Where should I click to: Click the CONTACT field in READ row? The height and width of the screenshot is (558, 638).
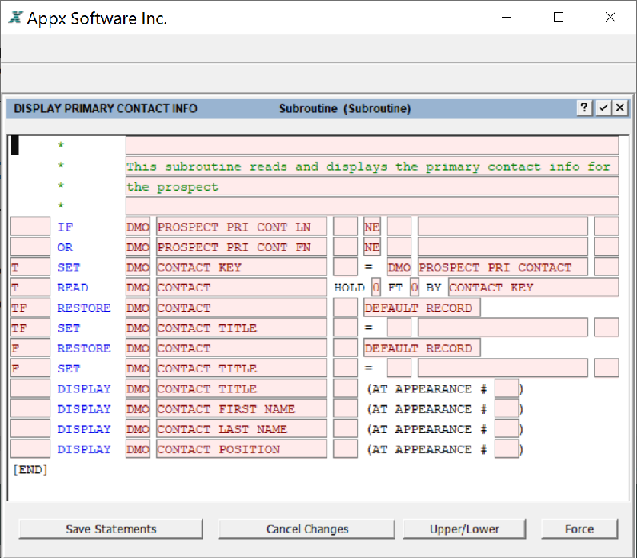[241, 287]
